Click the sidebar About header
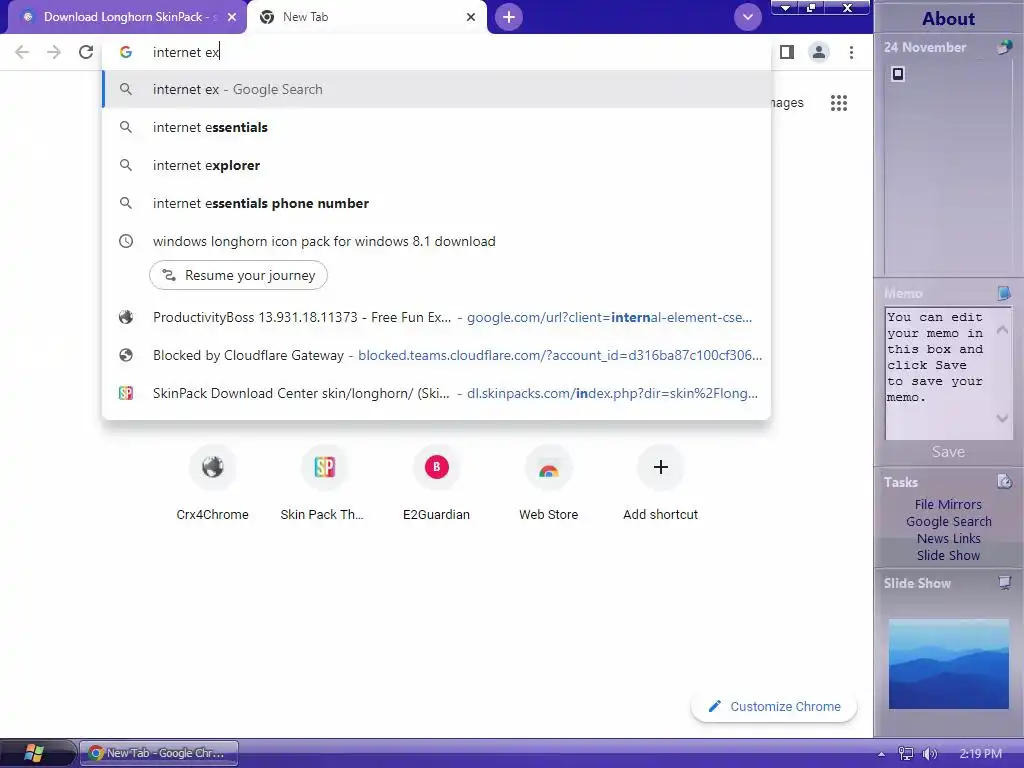The width and height of the screenshot is (1024, 768). (948, 18)
